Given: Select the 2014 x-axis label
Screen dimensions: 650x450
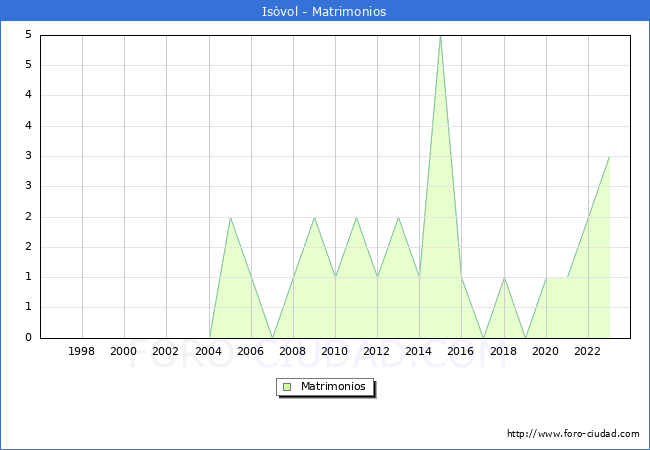Looking at the screenshot, I should tap(419, 351).
